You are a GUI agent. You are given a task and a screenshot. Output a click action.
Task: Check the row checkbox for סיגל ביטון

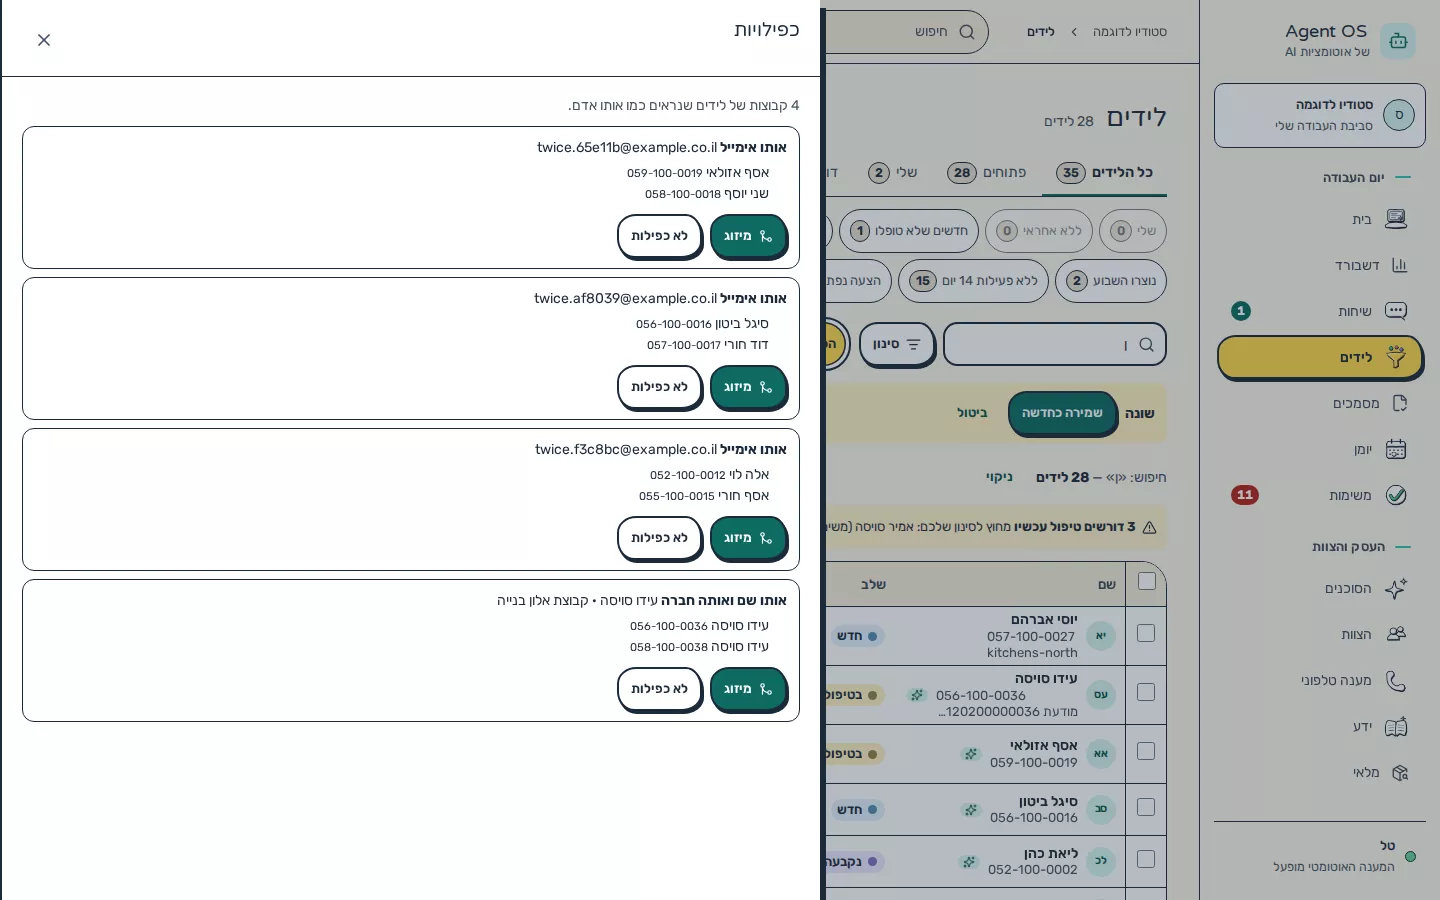point(1146,807)
